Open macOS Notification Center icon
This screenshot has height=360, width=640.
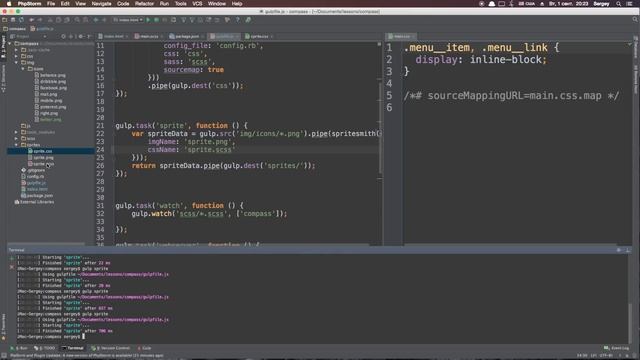coord(629,4)
